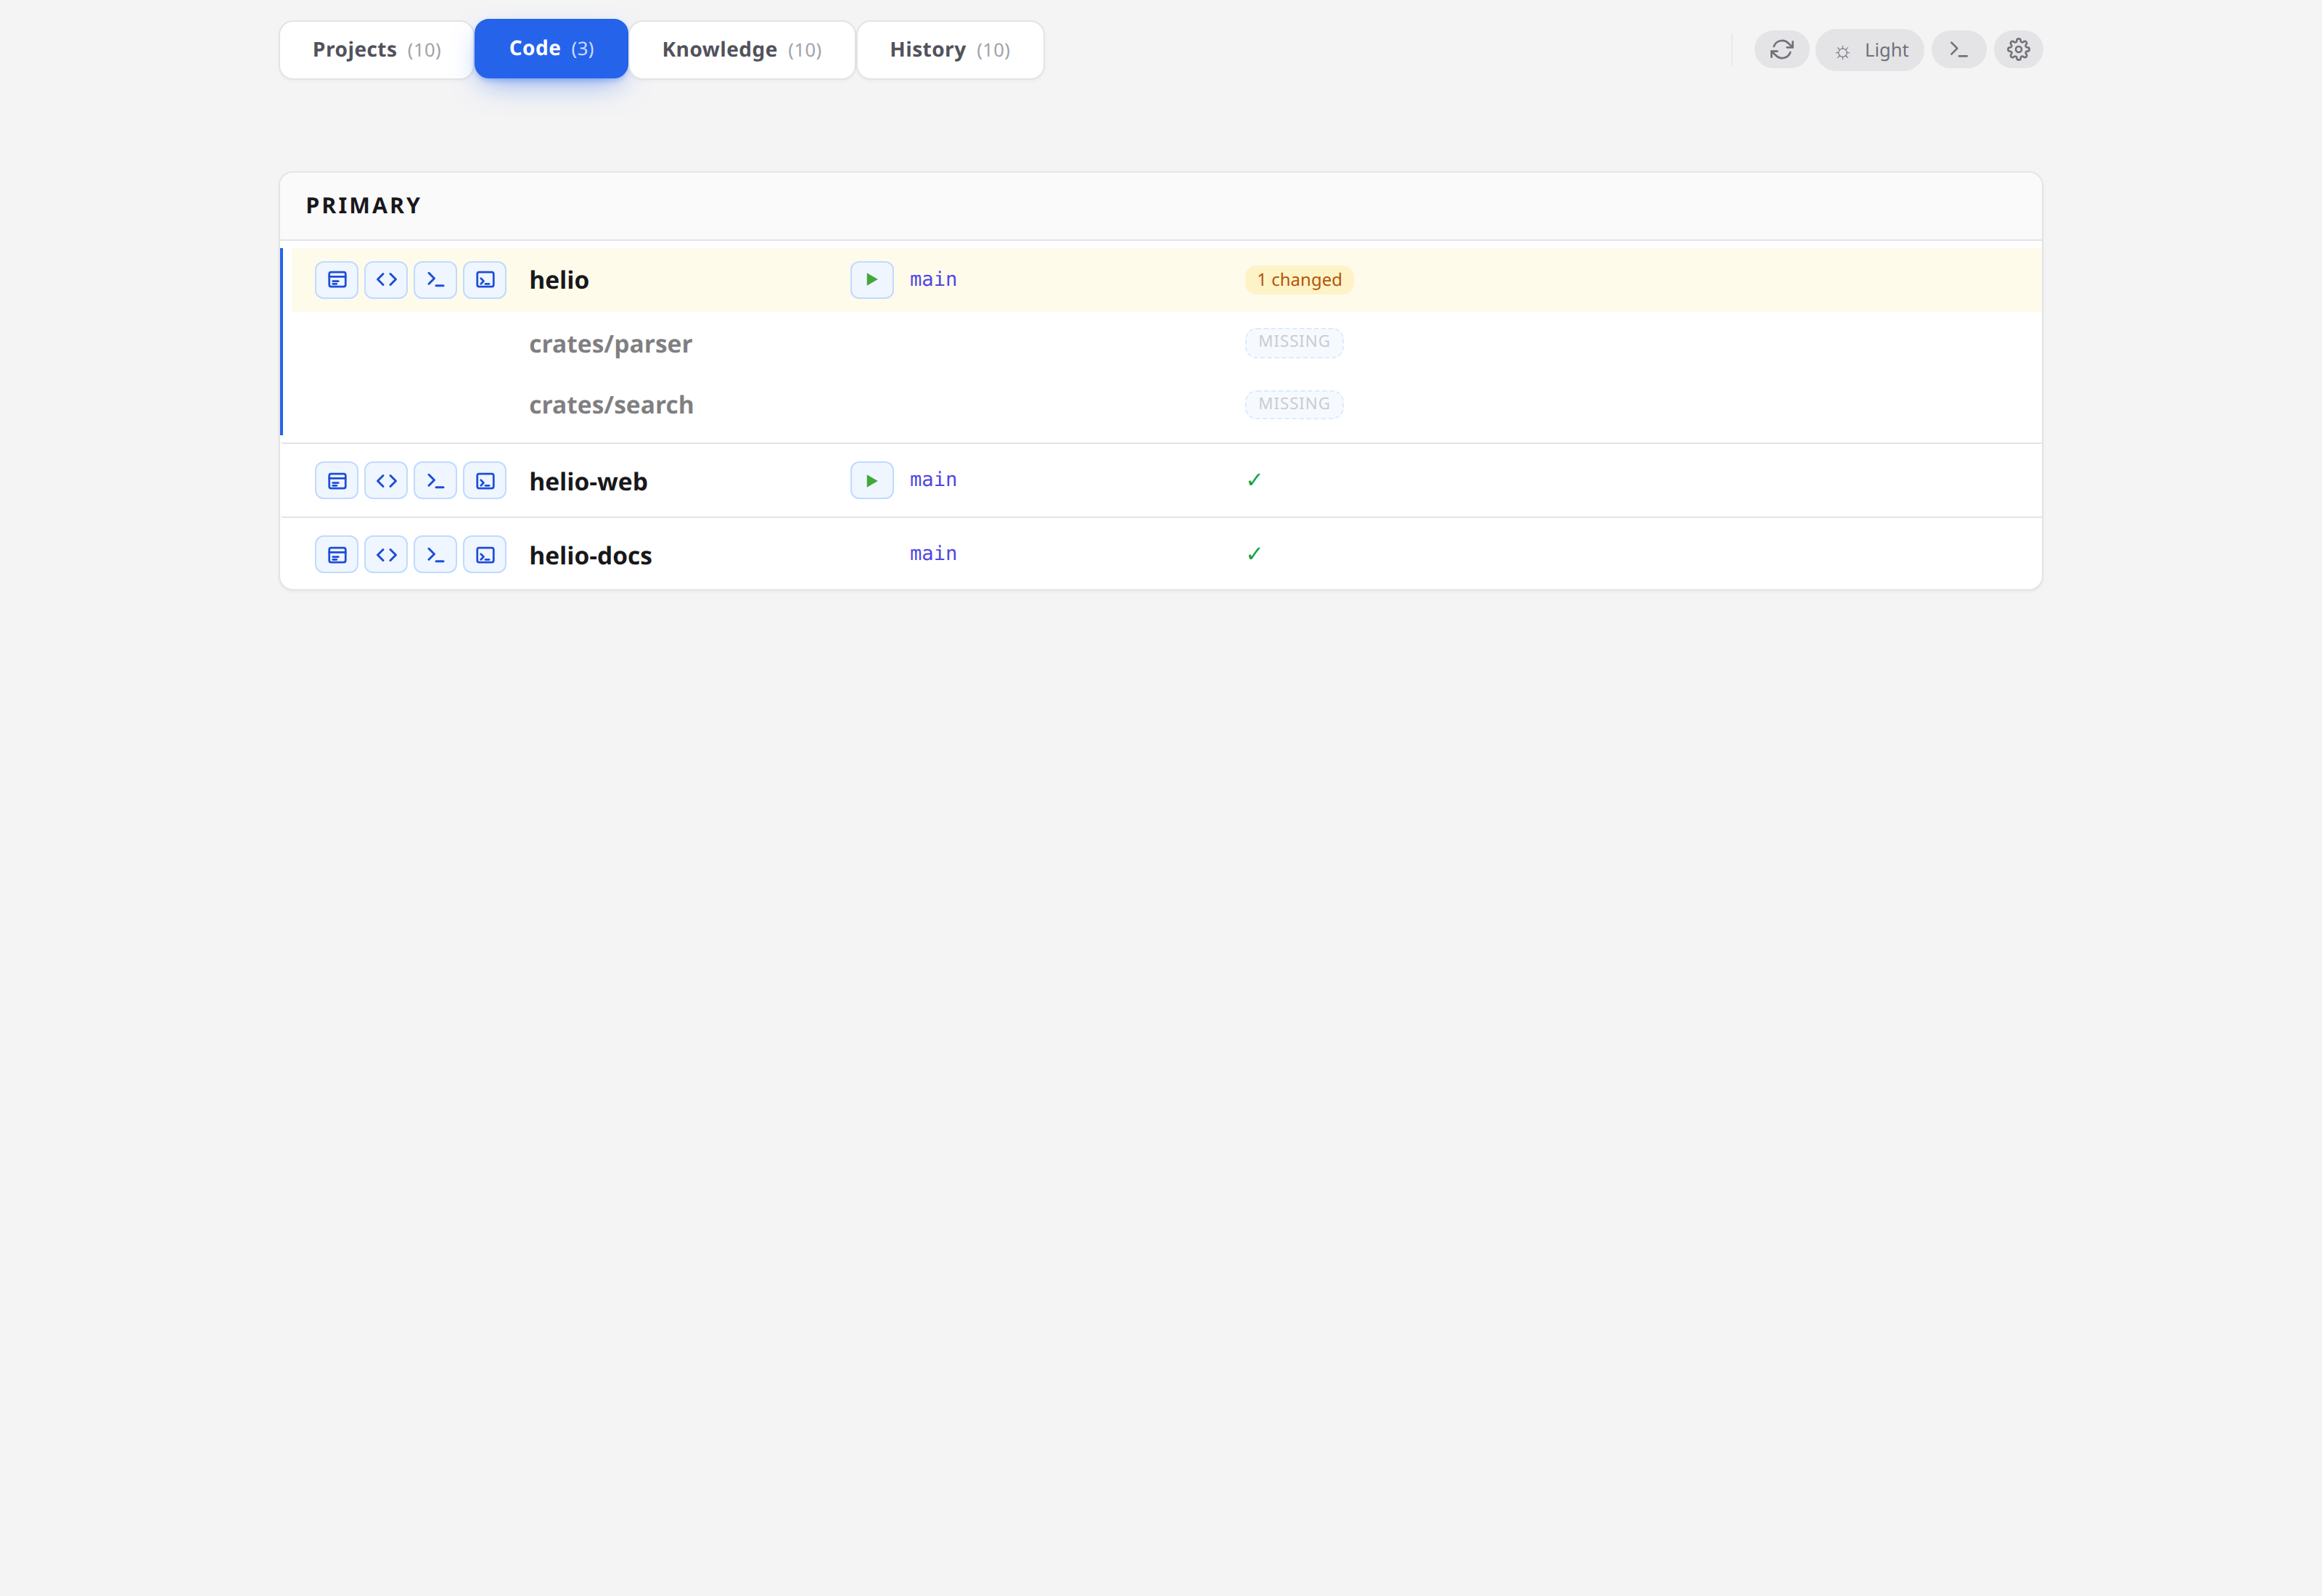Open the code editor for helio-docs
The height and width of the screenshot is (1596, 2322).
coord(387,554)
